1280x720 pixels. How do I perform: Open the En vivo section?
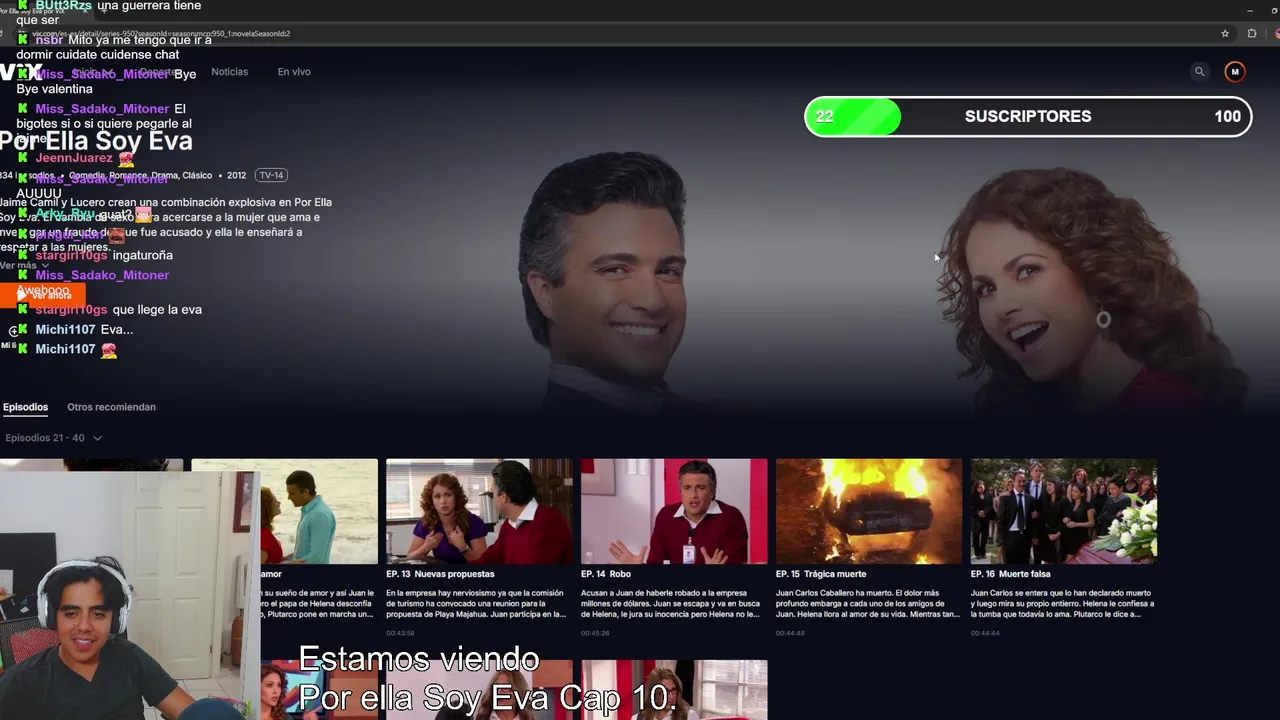tap(294, 72)
